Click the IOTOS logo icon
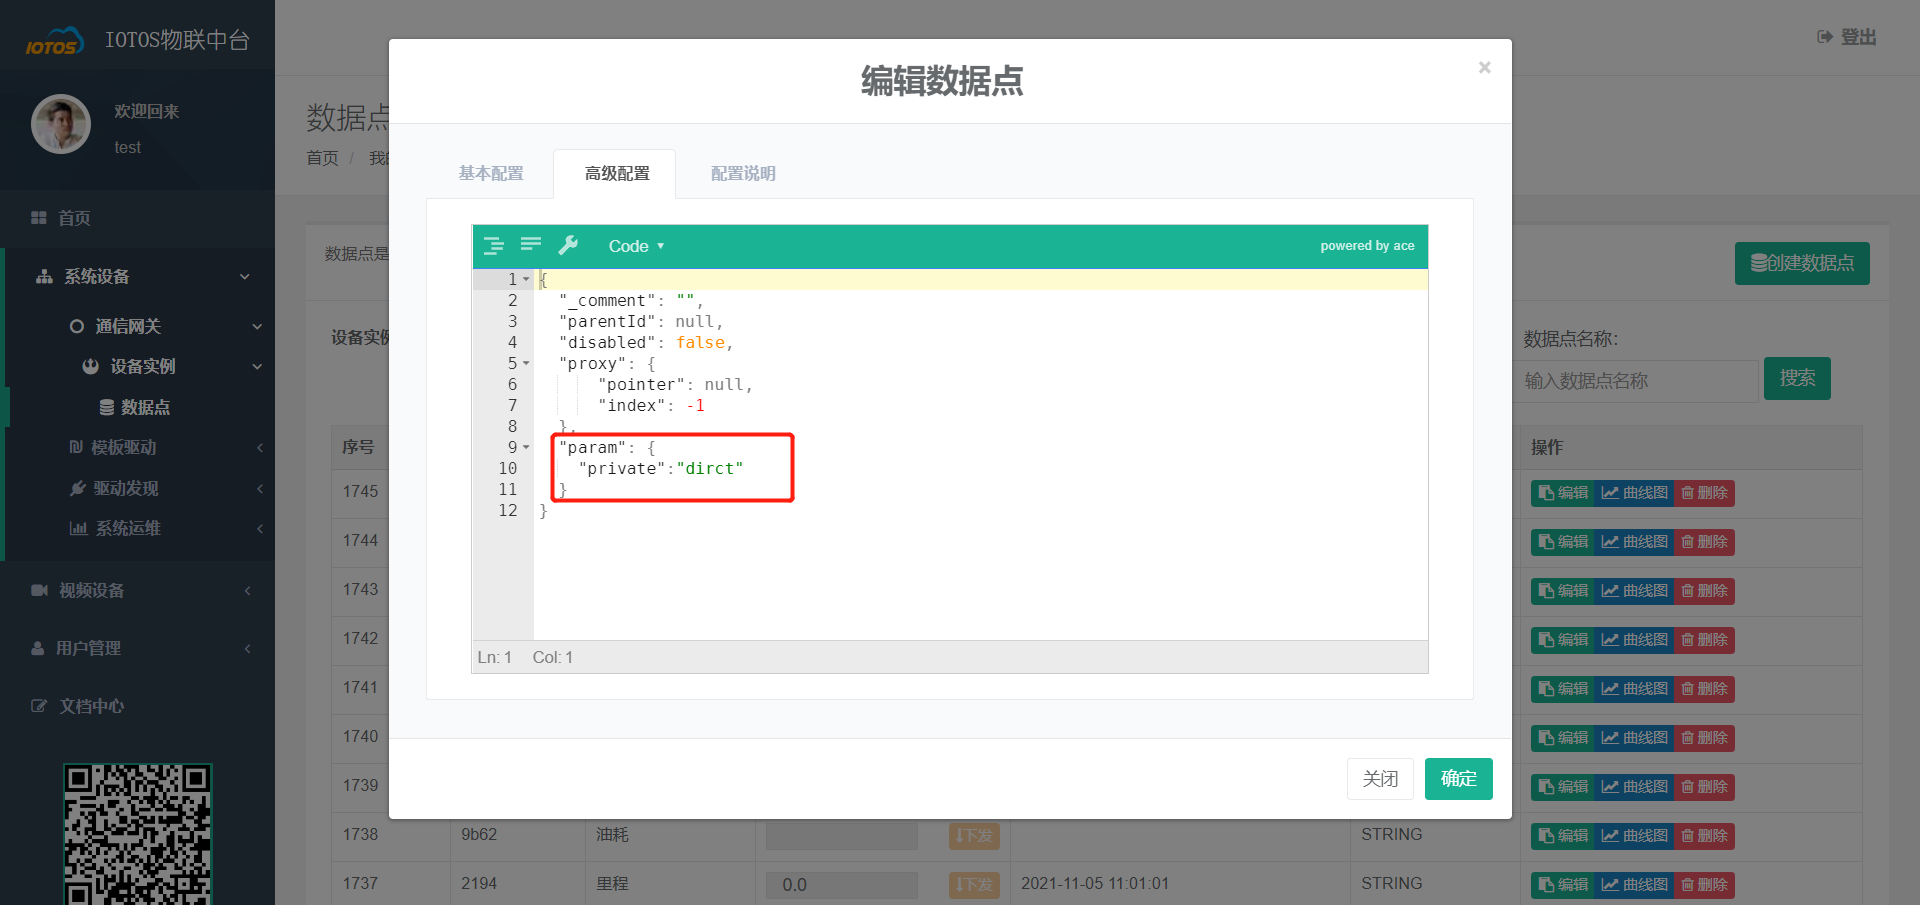Image resolution: width=1920 pixels, height=905 pixels. [55, 41]
